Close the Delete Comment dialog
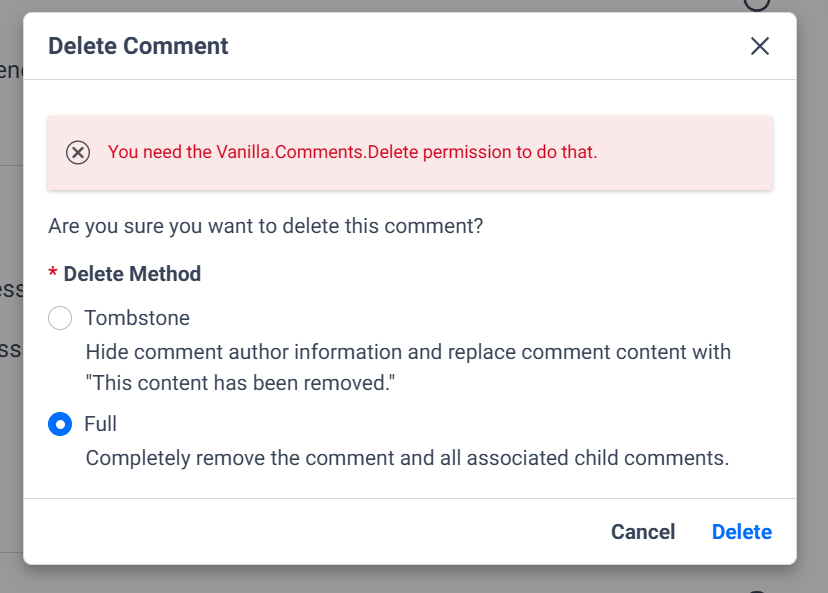This screenshot has height=593, width=828. click(x=760, y=46)
